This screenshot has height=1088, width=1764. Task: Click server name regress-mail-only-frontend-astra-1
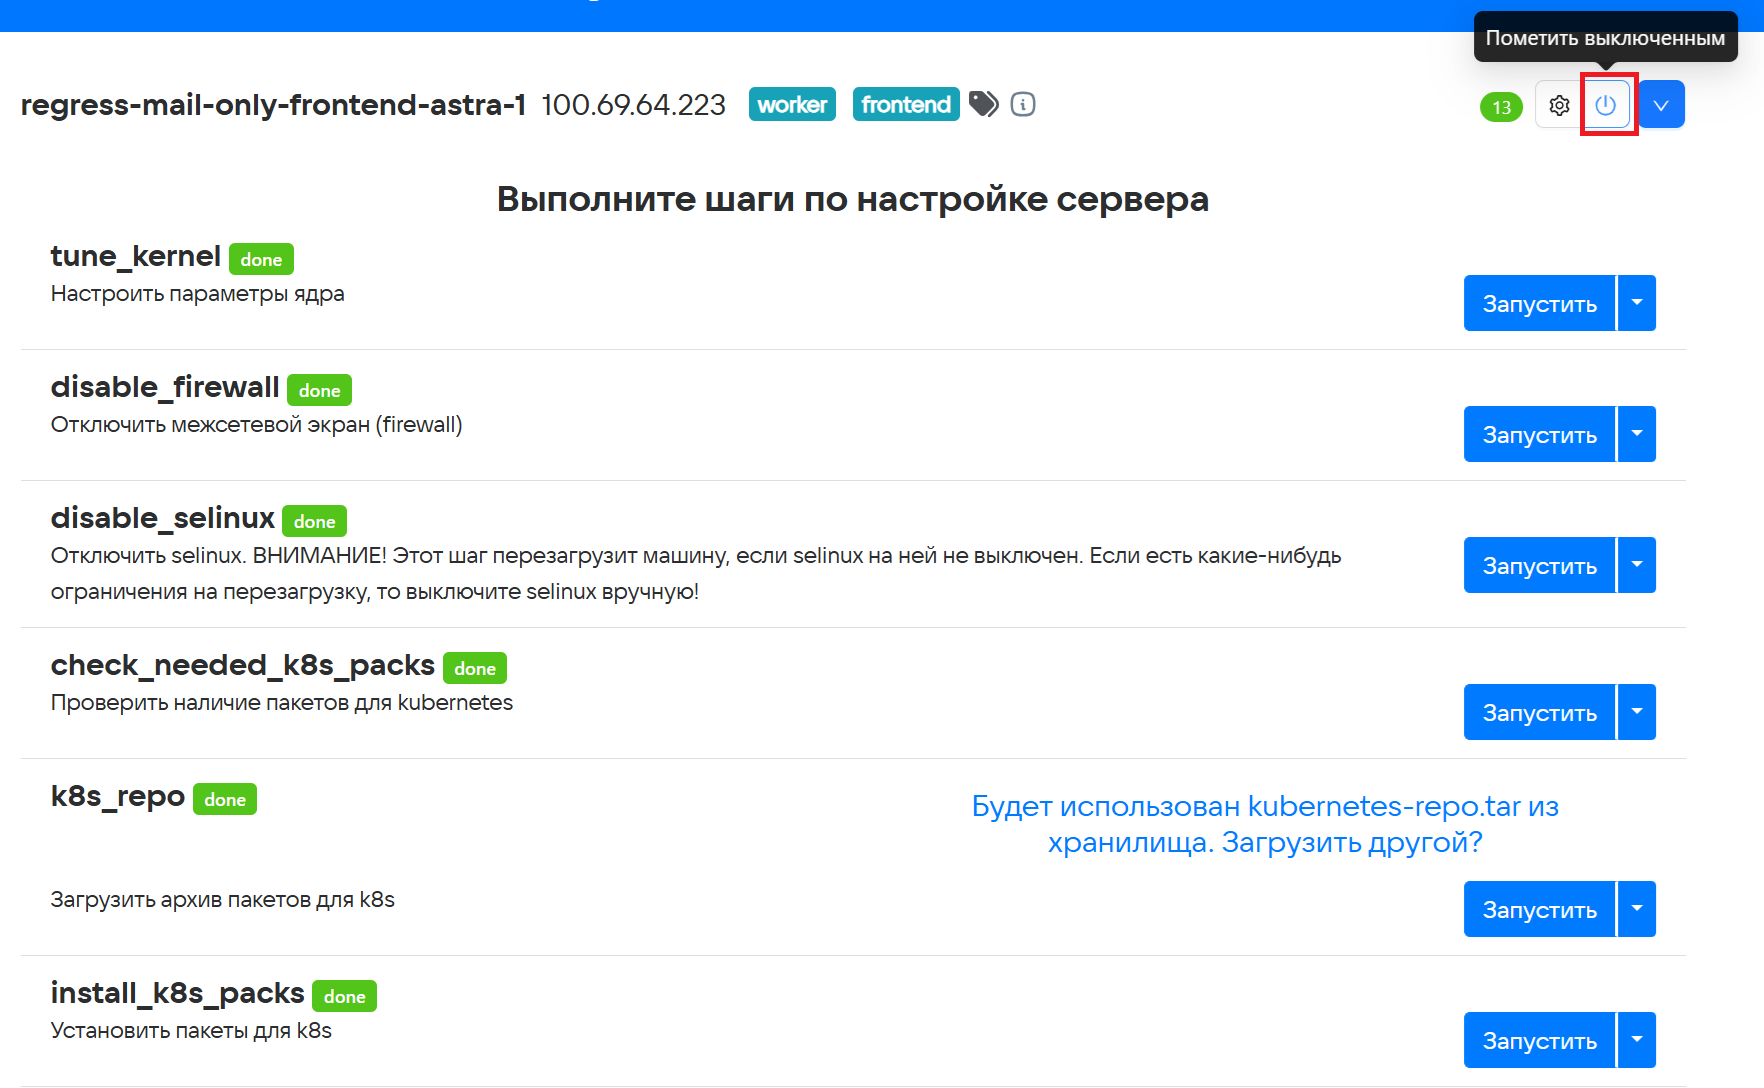(x=273, y=104)
